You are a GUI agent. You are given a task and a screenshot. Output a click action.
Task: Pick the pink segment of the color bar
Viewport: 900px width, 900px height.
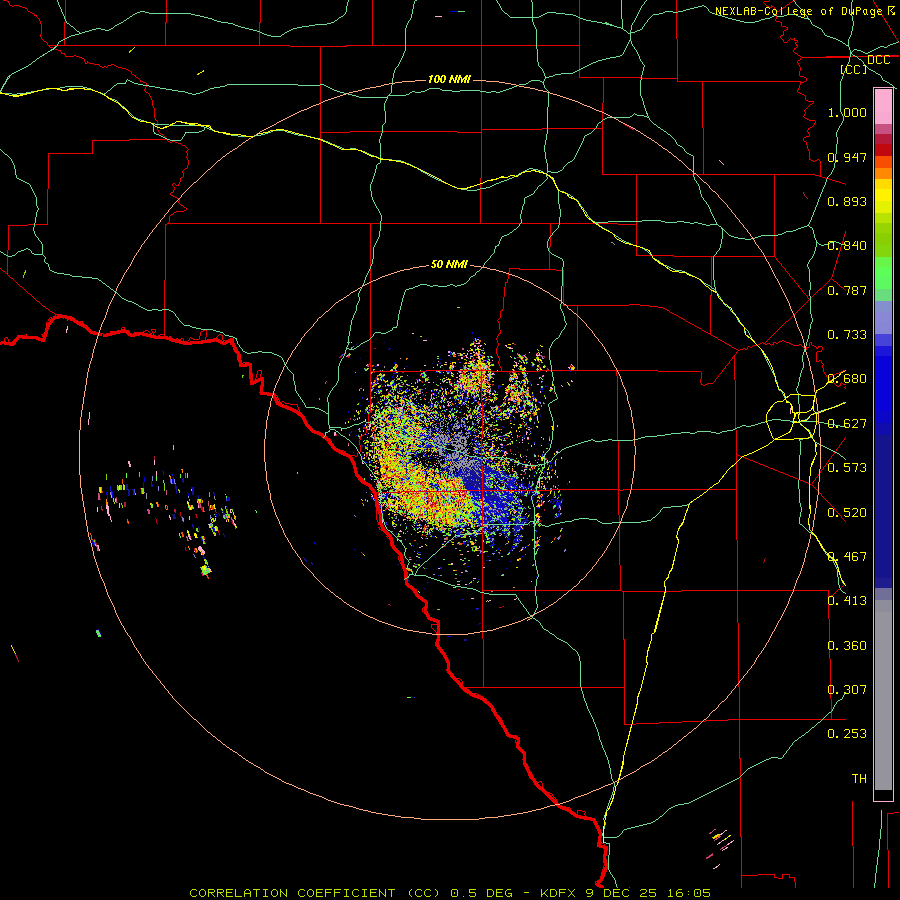point(883,107)
